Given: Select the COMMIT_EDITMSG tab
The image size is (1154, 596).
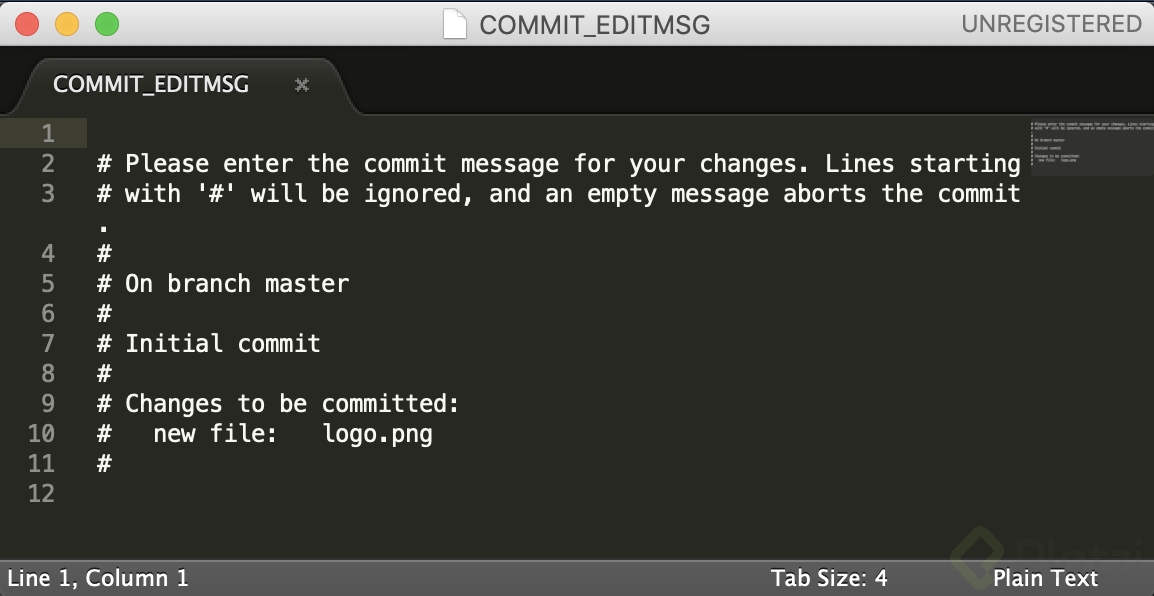Looking at the screenshot, I should pos(150,85).
